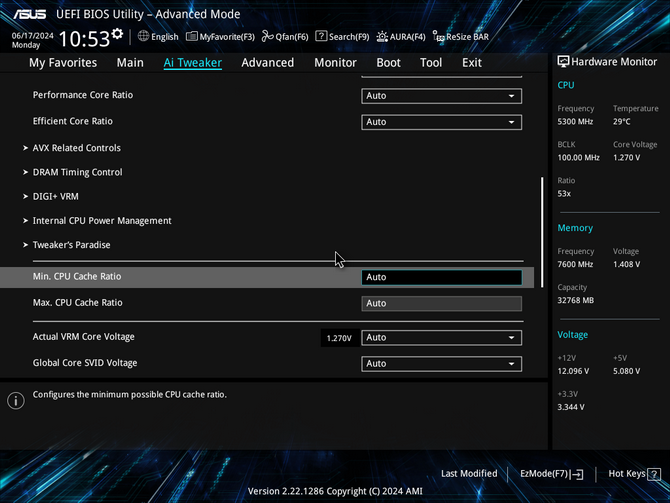Click CPU frequency value 5300 MHz
This screenshot has width=670, height=503.
tap(575, 122)
